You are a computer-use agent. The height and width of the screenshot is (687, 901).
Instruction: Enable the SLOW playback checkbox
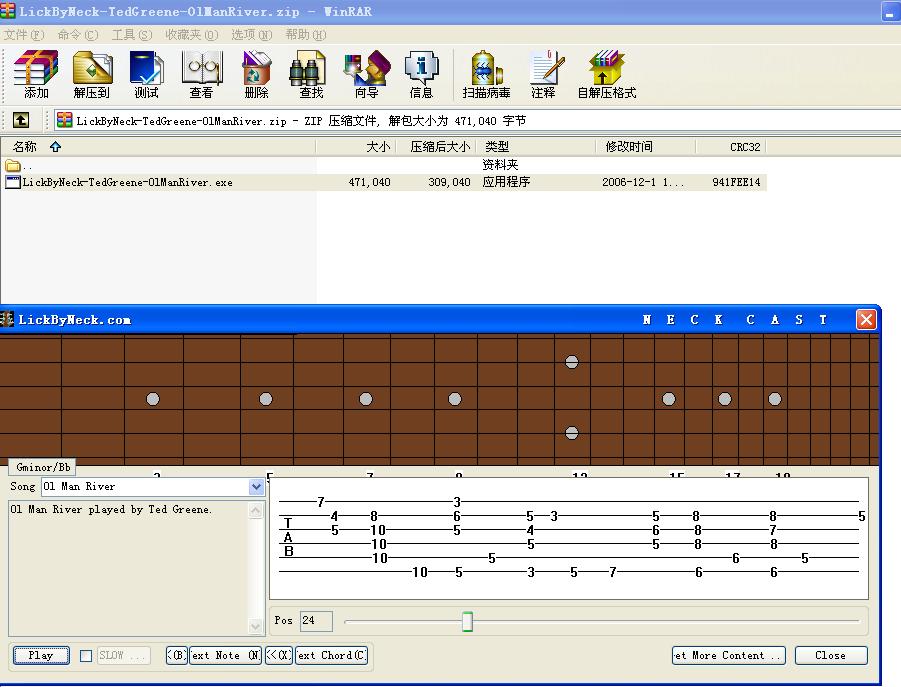point(86,656)
